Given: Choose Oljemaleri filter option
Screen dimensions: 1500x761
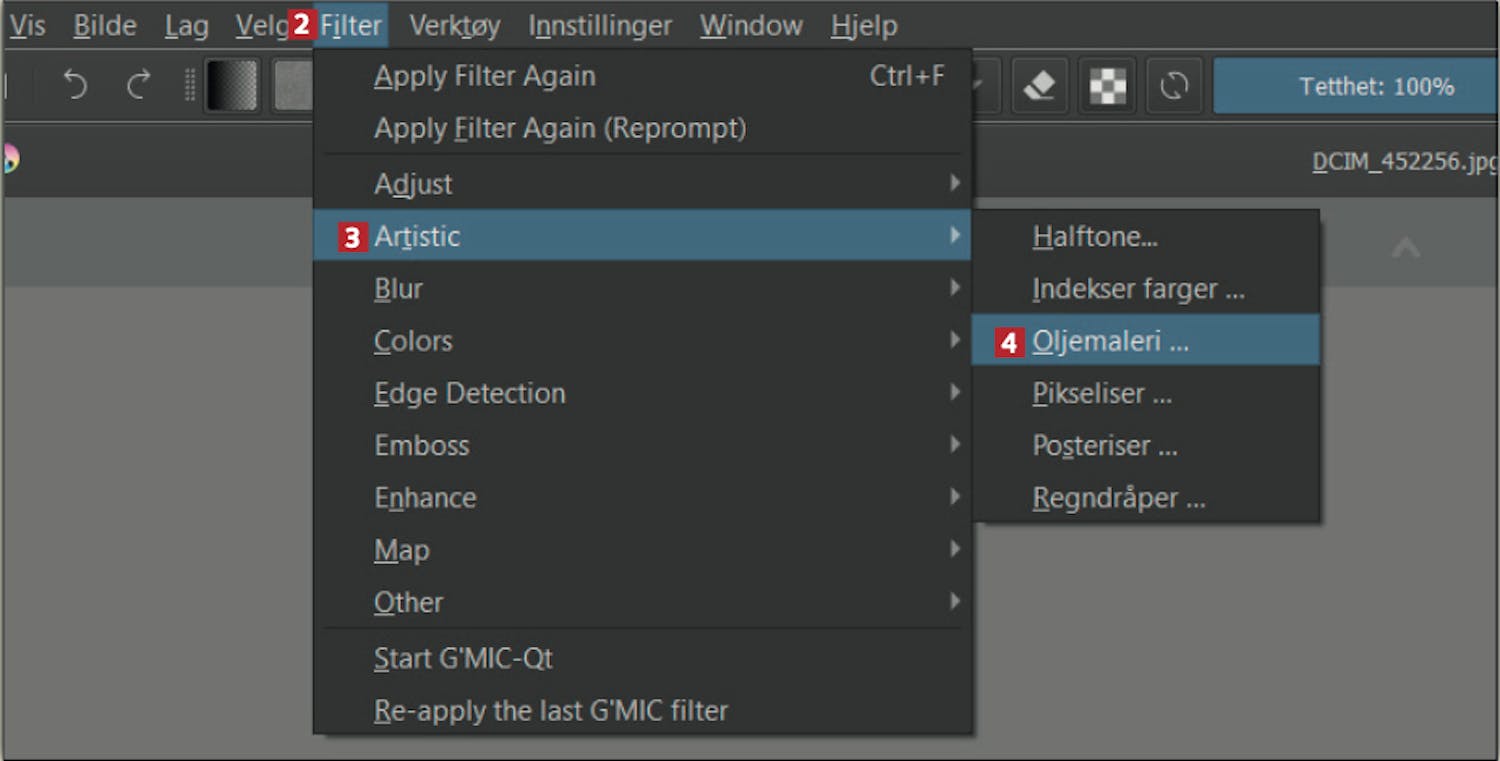Looking at the screenshot, I should [x=1146, y=341].
